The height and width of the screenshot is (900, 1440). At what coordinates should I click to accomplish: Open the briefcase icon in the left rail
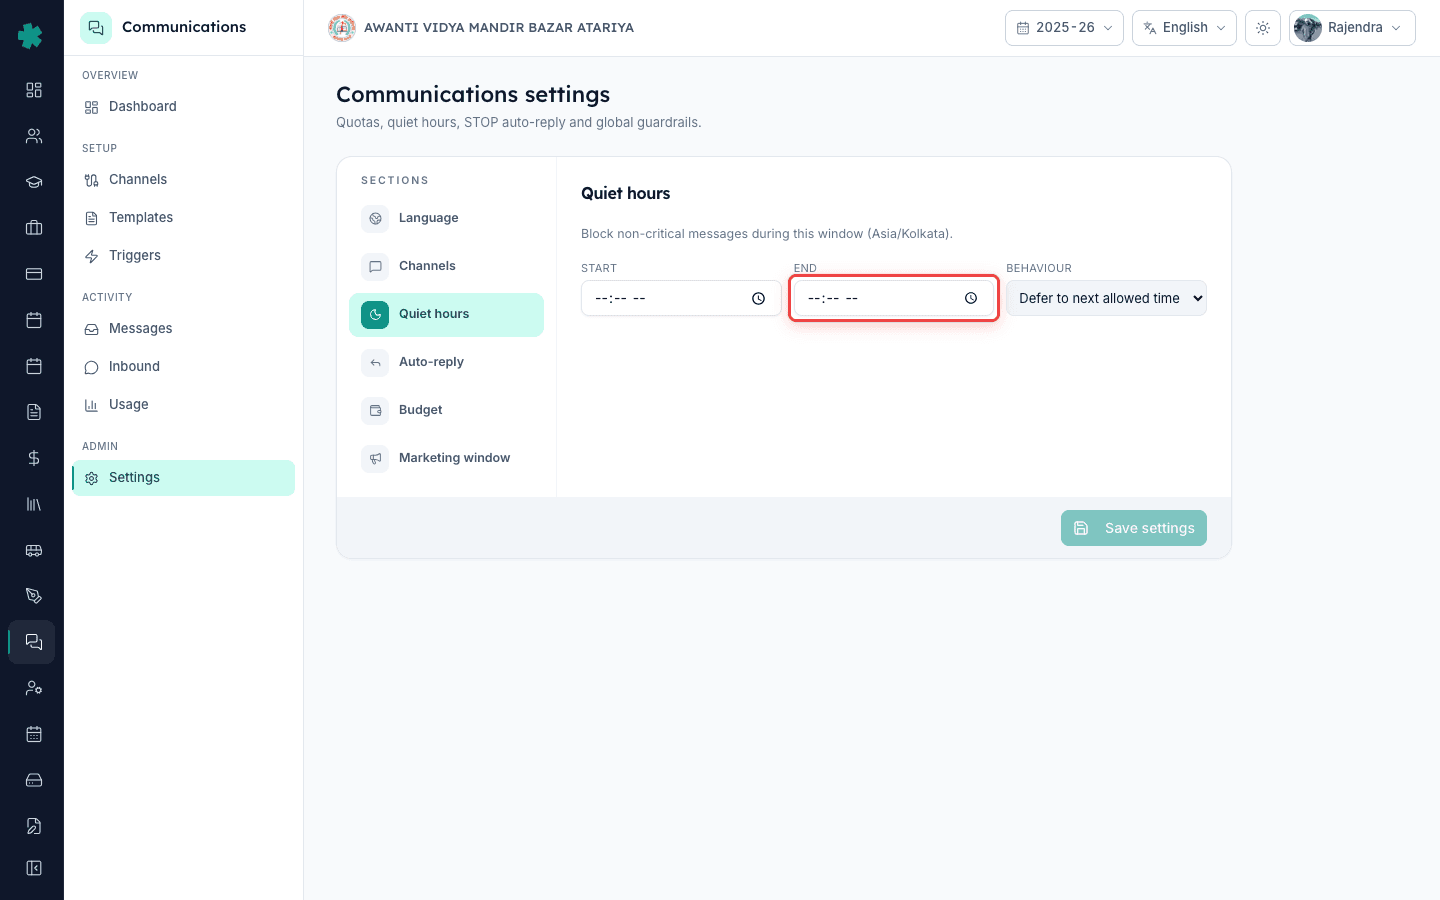click(34, 228)
